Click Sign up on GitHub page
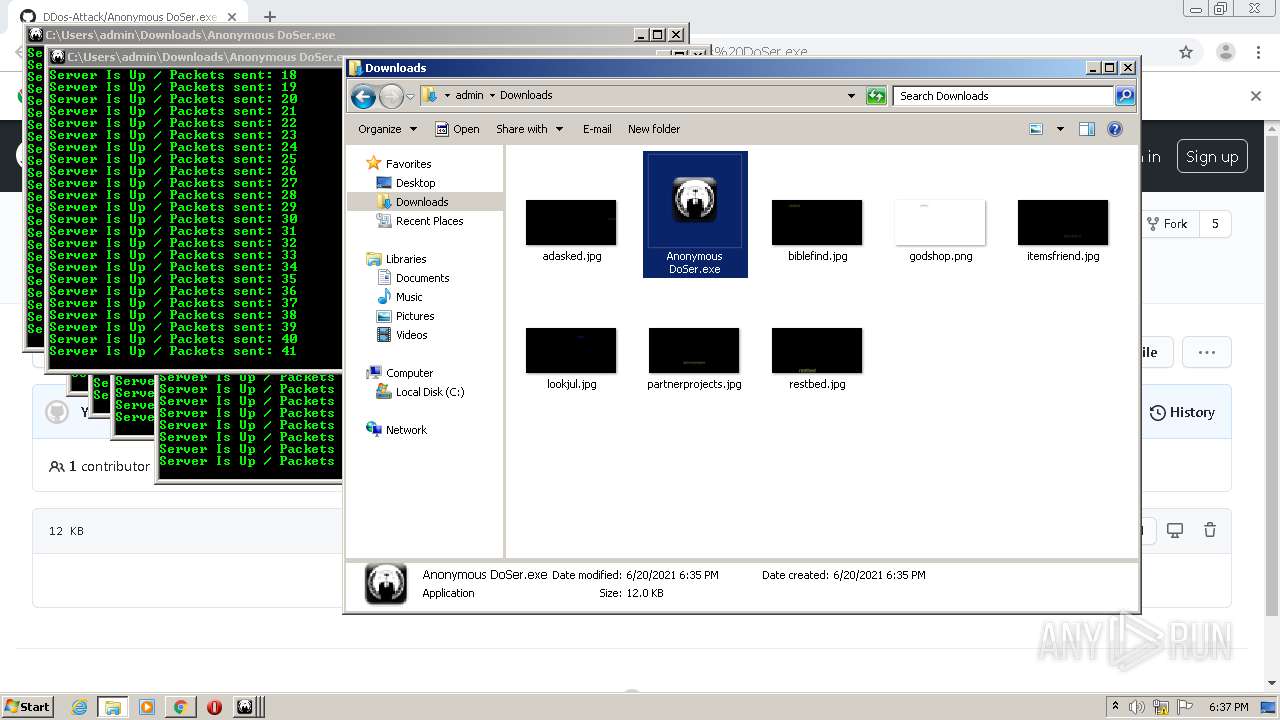 pos(1212,157)
